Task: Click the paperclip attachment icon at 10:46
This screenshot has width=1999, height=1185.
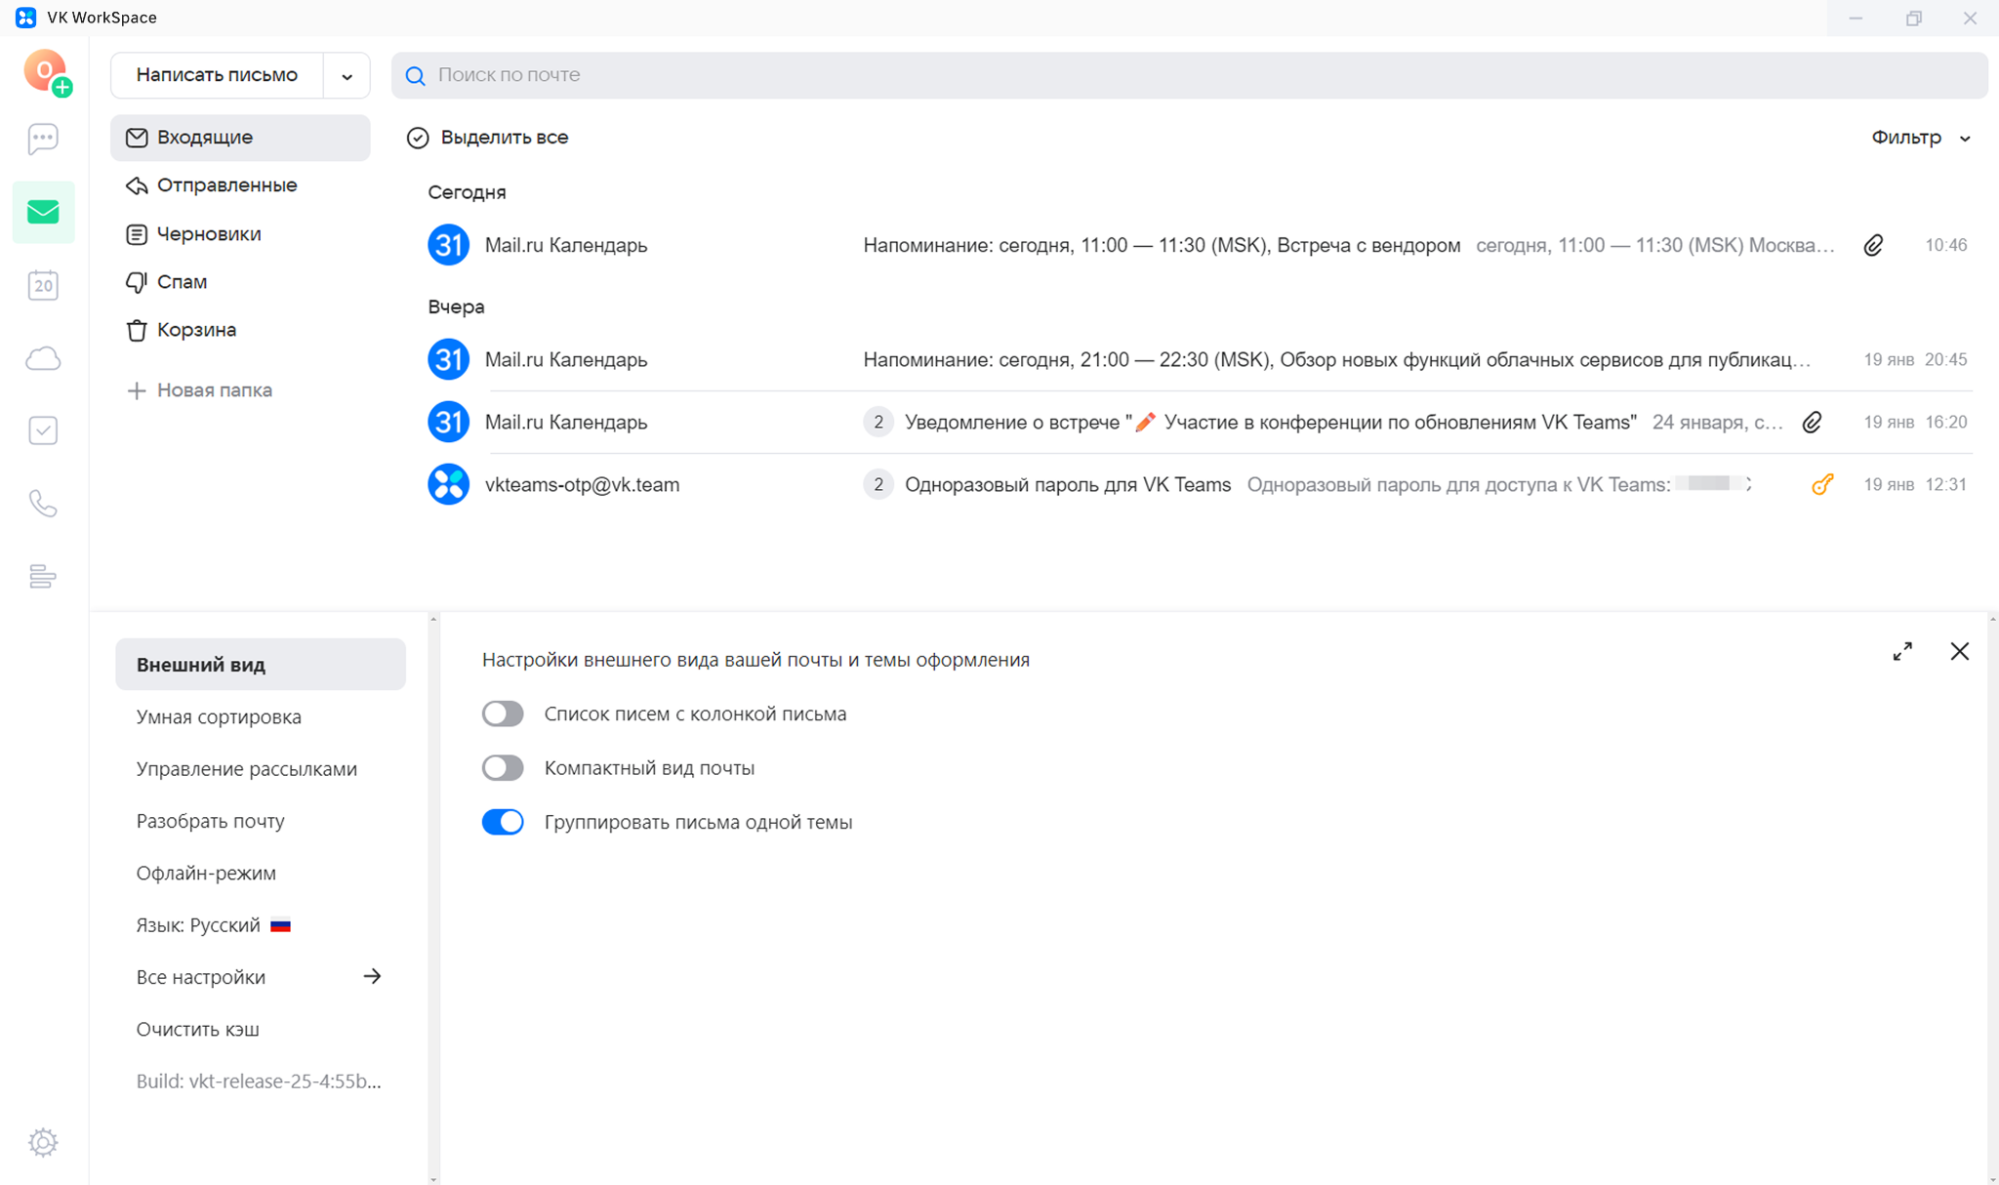Action: pos(1873,245)
